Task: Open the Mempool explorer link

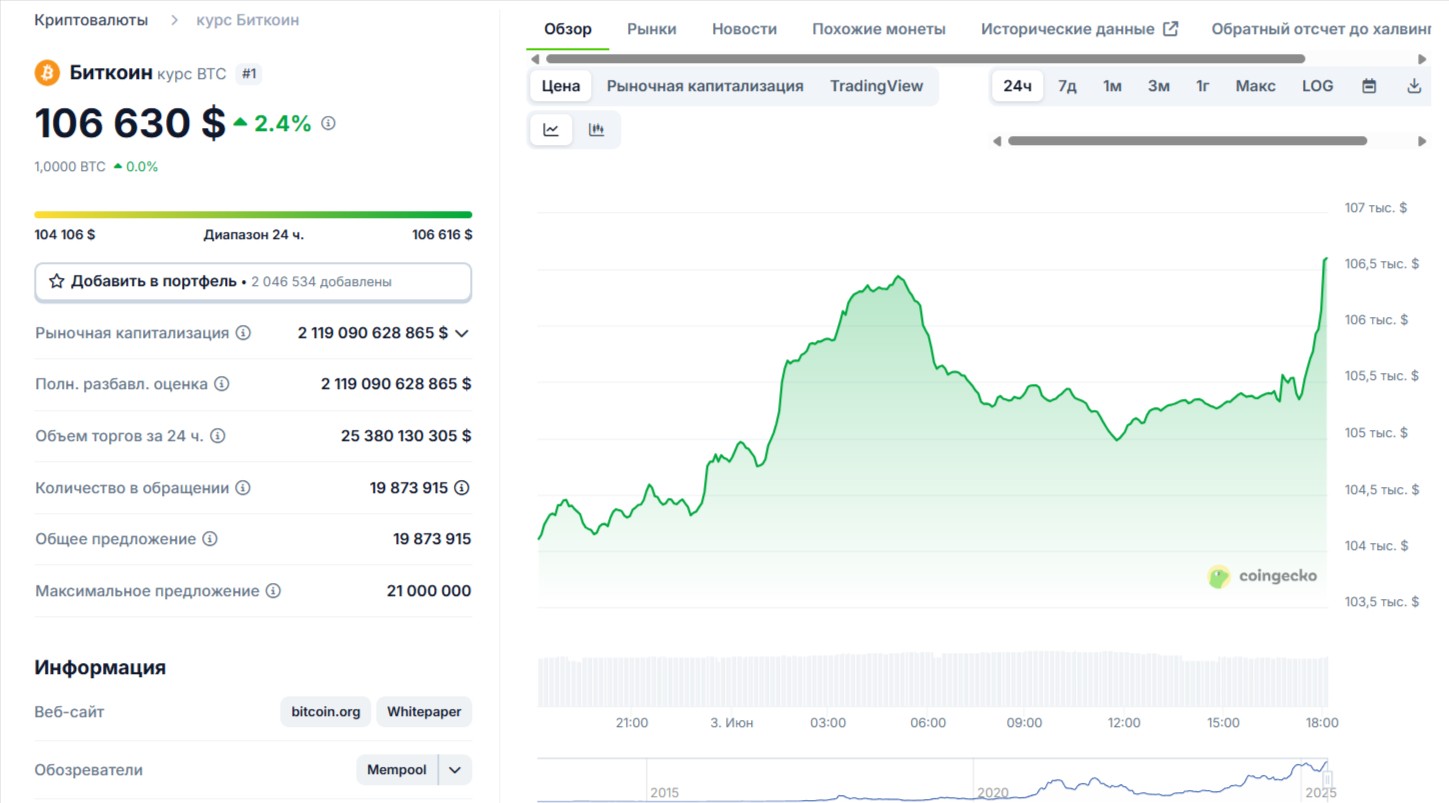Action: [x=397, y=770]
